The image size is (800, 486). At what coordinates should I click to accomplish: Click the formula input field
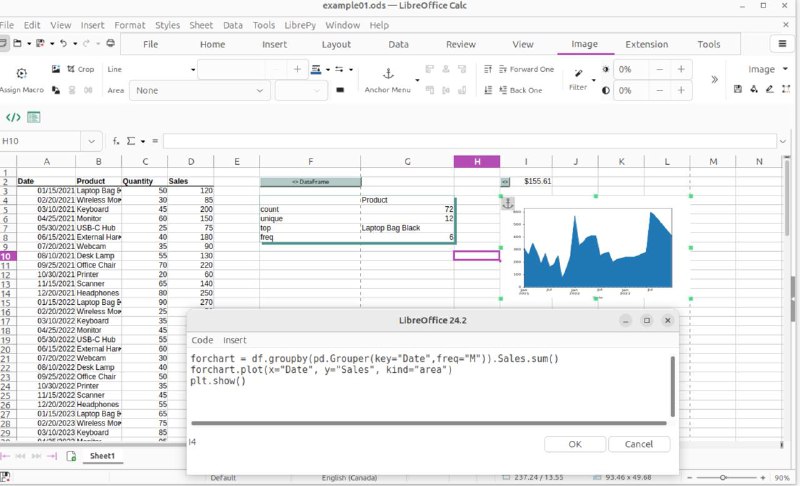click(x=470, y=141)
